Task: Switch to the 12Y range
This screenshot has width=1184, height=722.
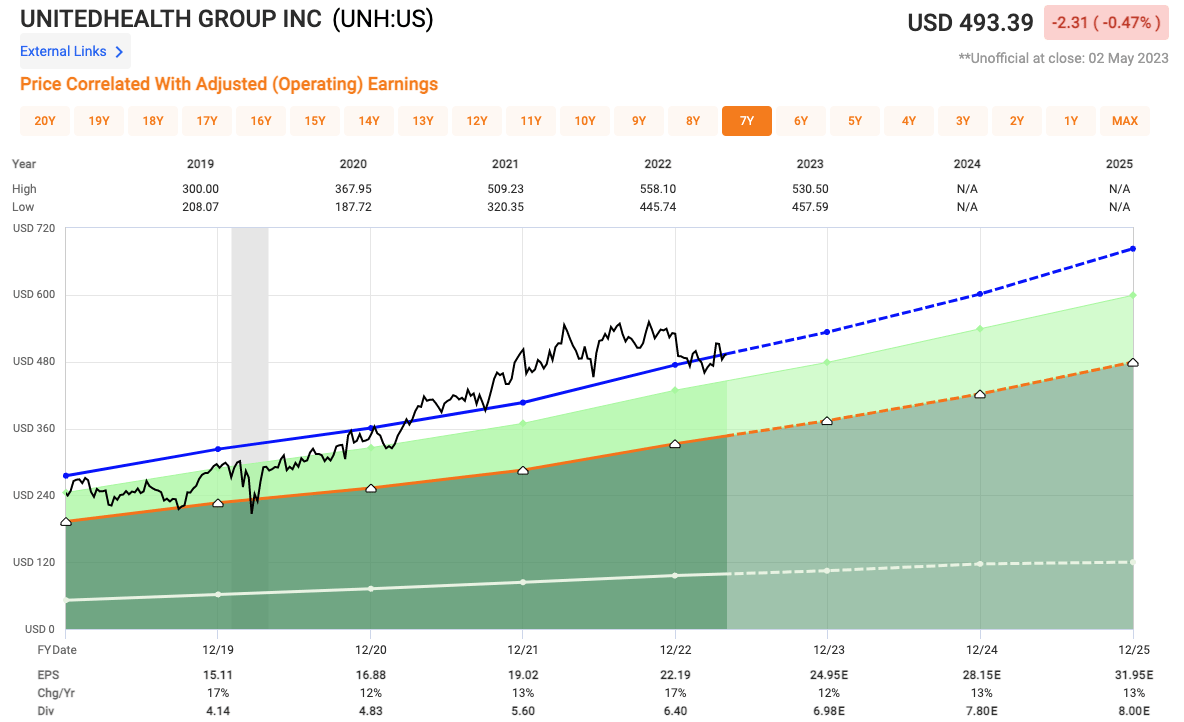Action: (x=477, y=121)
